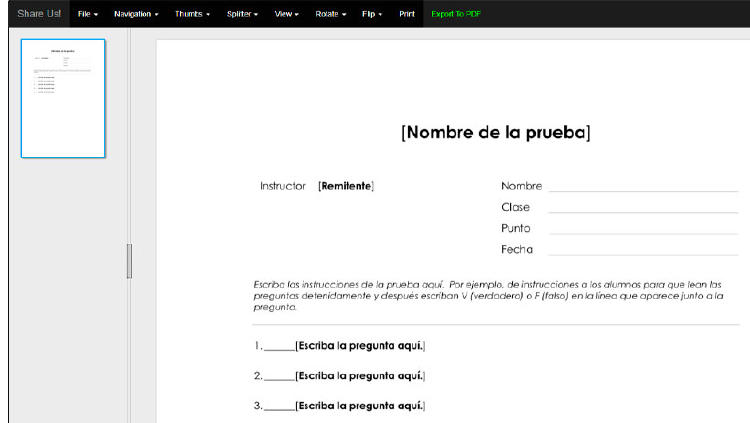Image resolution: width=750 pixels, height=423 pixels.
Task: Open the Splitter menu
Action: click(242, 14)
